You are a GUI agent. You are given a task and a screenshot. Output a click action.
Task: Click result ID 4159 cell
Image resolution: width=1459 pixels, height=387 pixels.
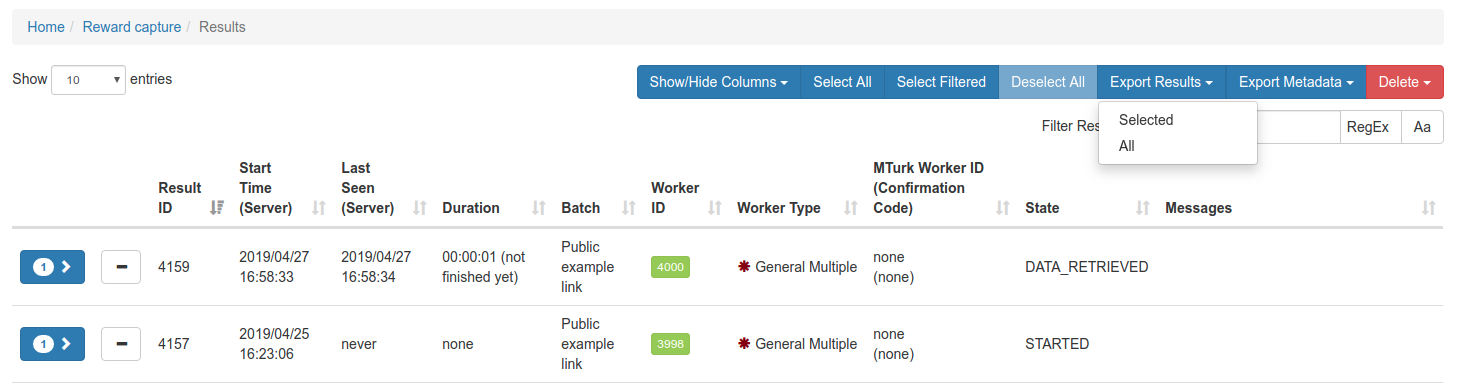tap(174, 267)
